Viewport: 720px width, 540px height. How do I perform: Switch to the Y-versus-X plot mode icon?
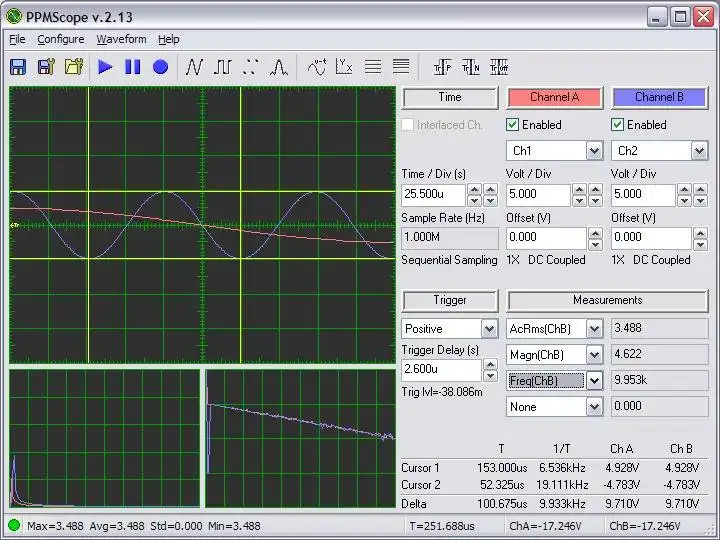(345, 67)
